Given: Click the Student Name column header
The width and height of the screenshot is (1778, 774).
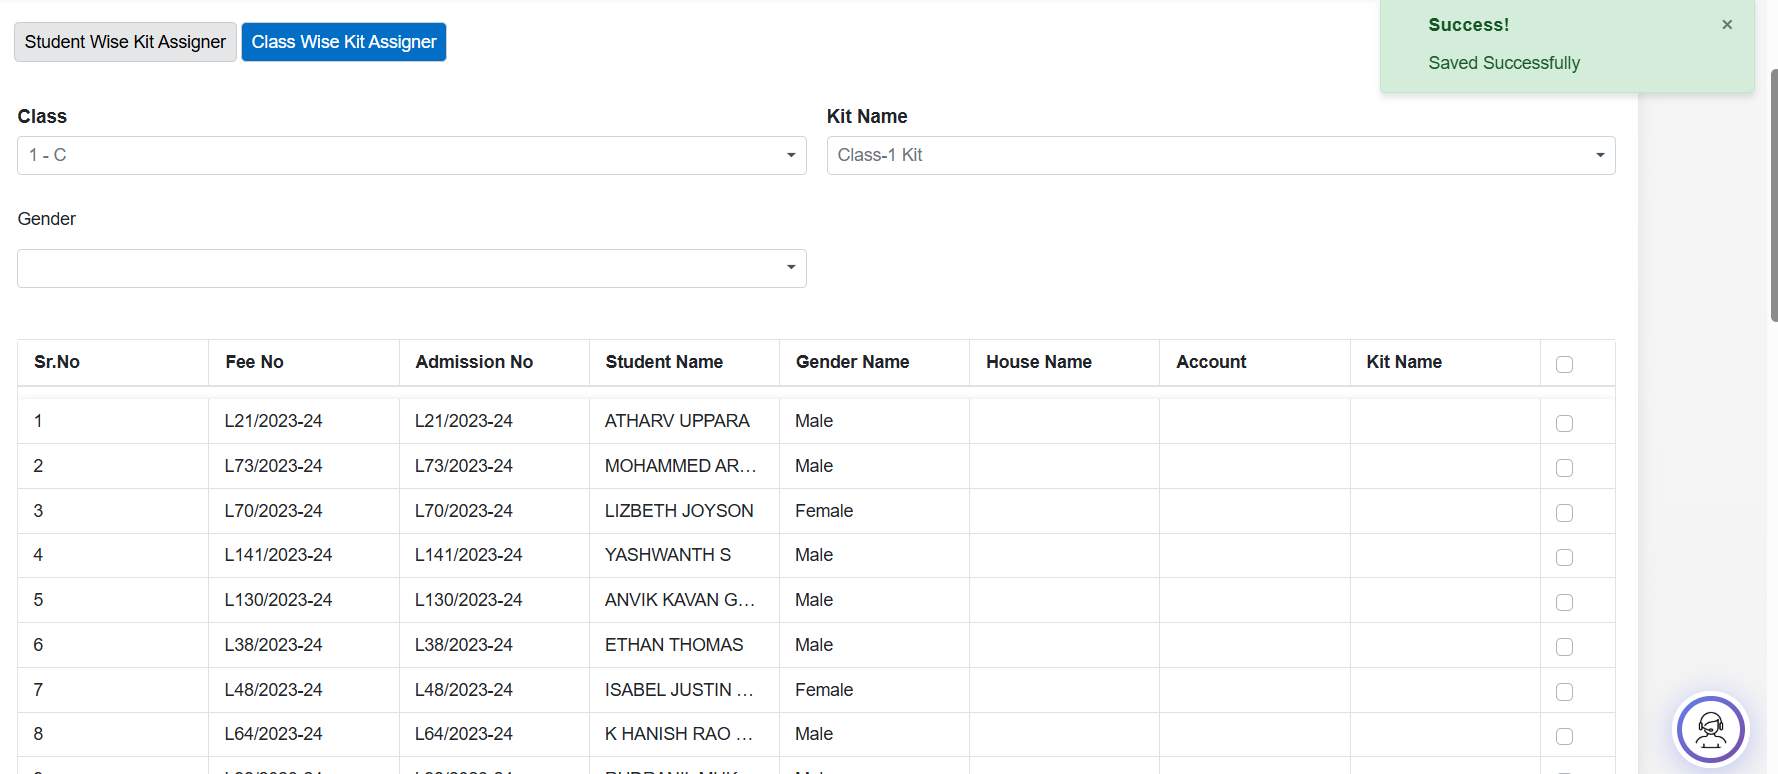Looking at the screenshot, I should pyautogui.click(x=664, y=362).
